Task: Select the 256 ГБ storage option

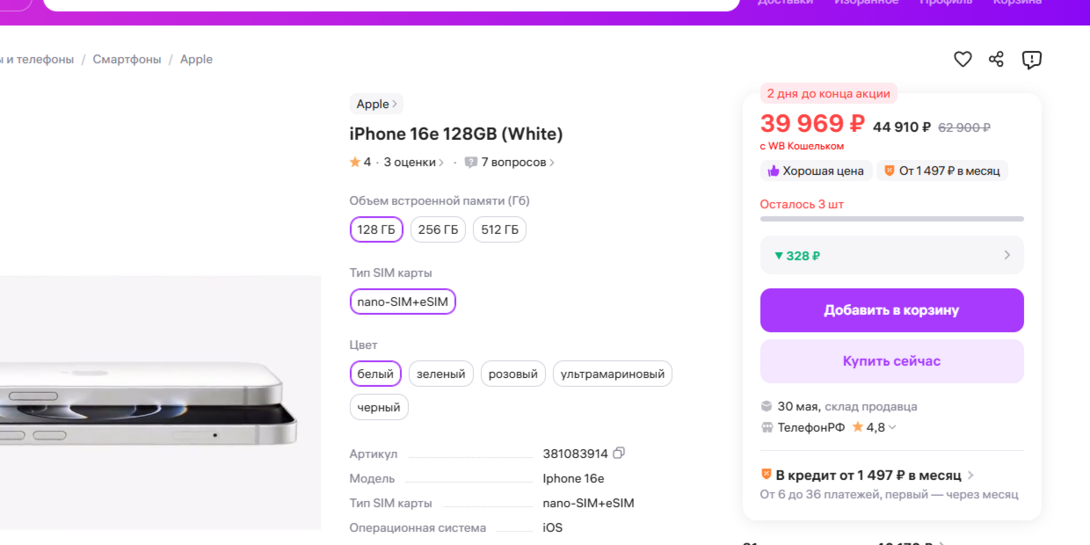Action: point(438,230)
